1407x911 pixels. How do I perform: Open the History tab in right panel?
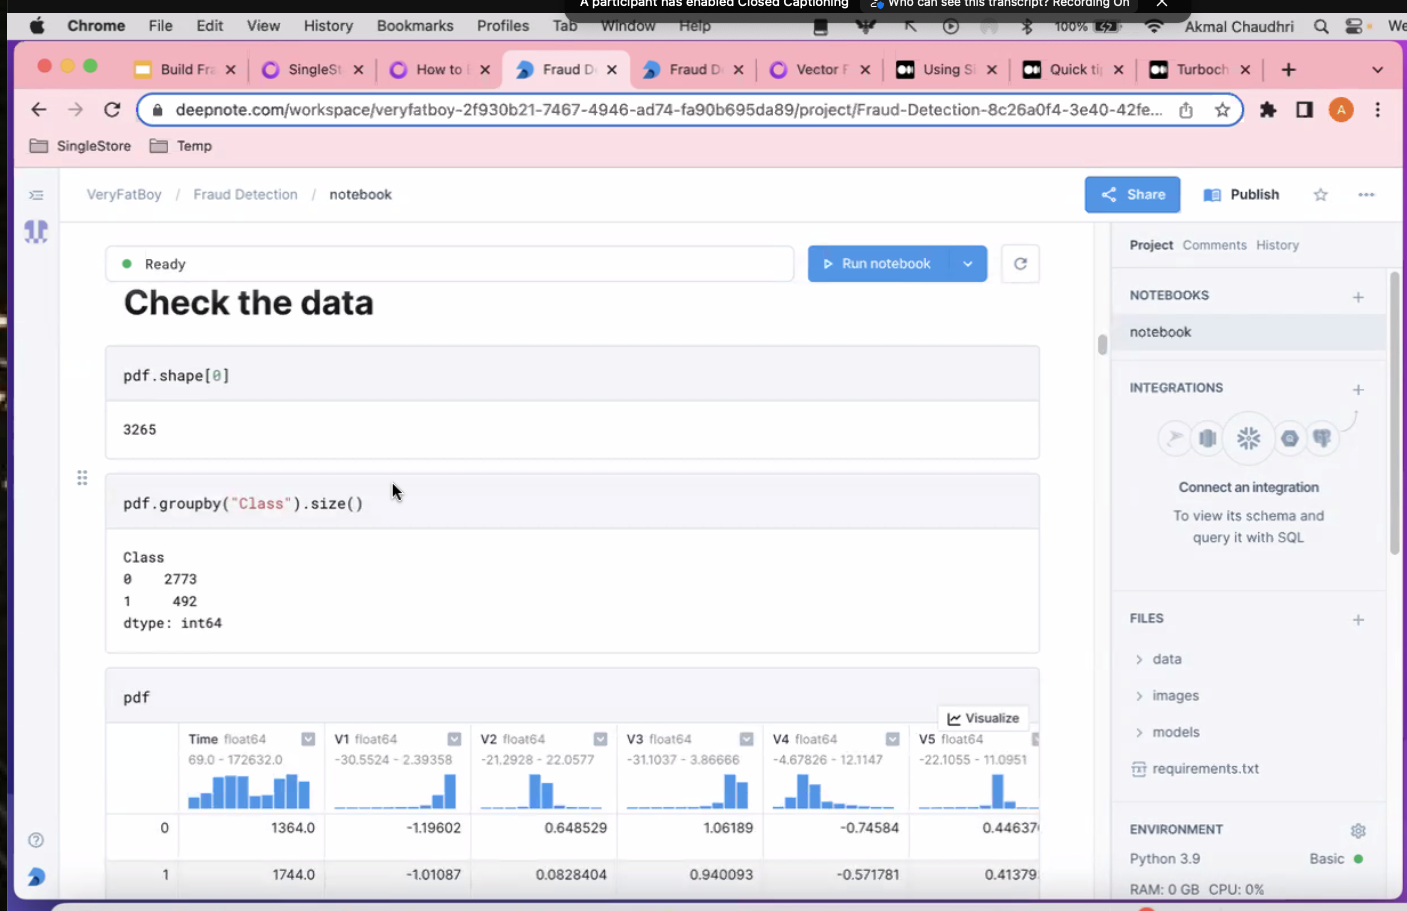point(1277,245)
